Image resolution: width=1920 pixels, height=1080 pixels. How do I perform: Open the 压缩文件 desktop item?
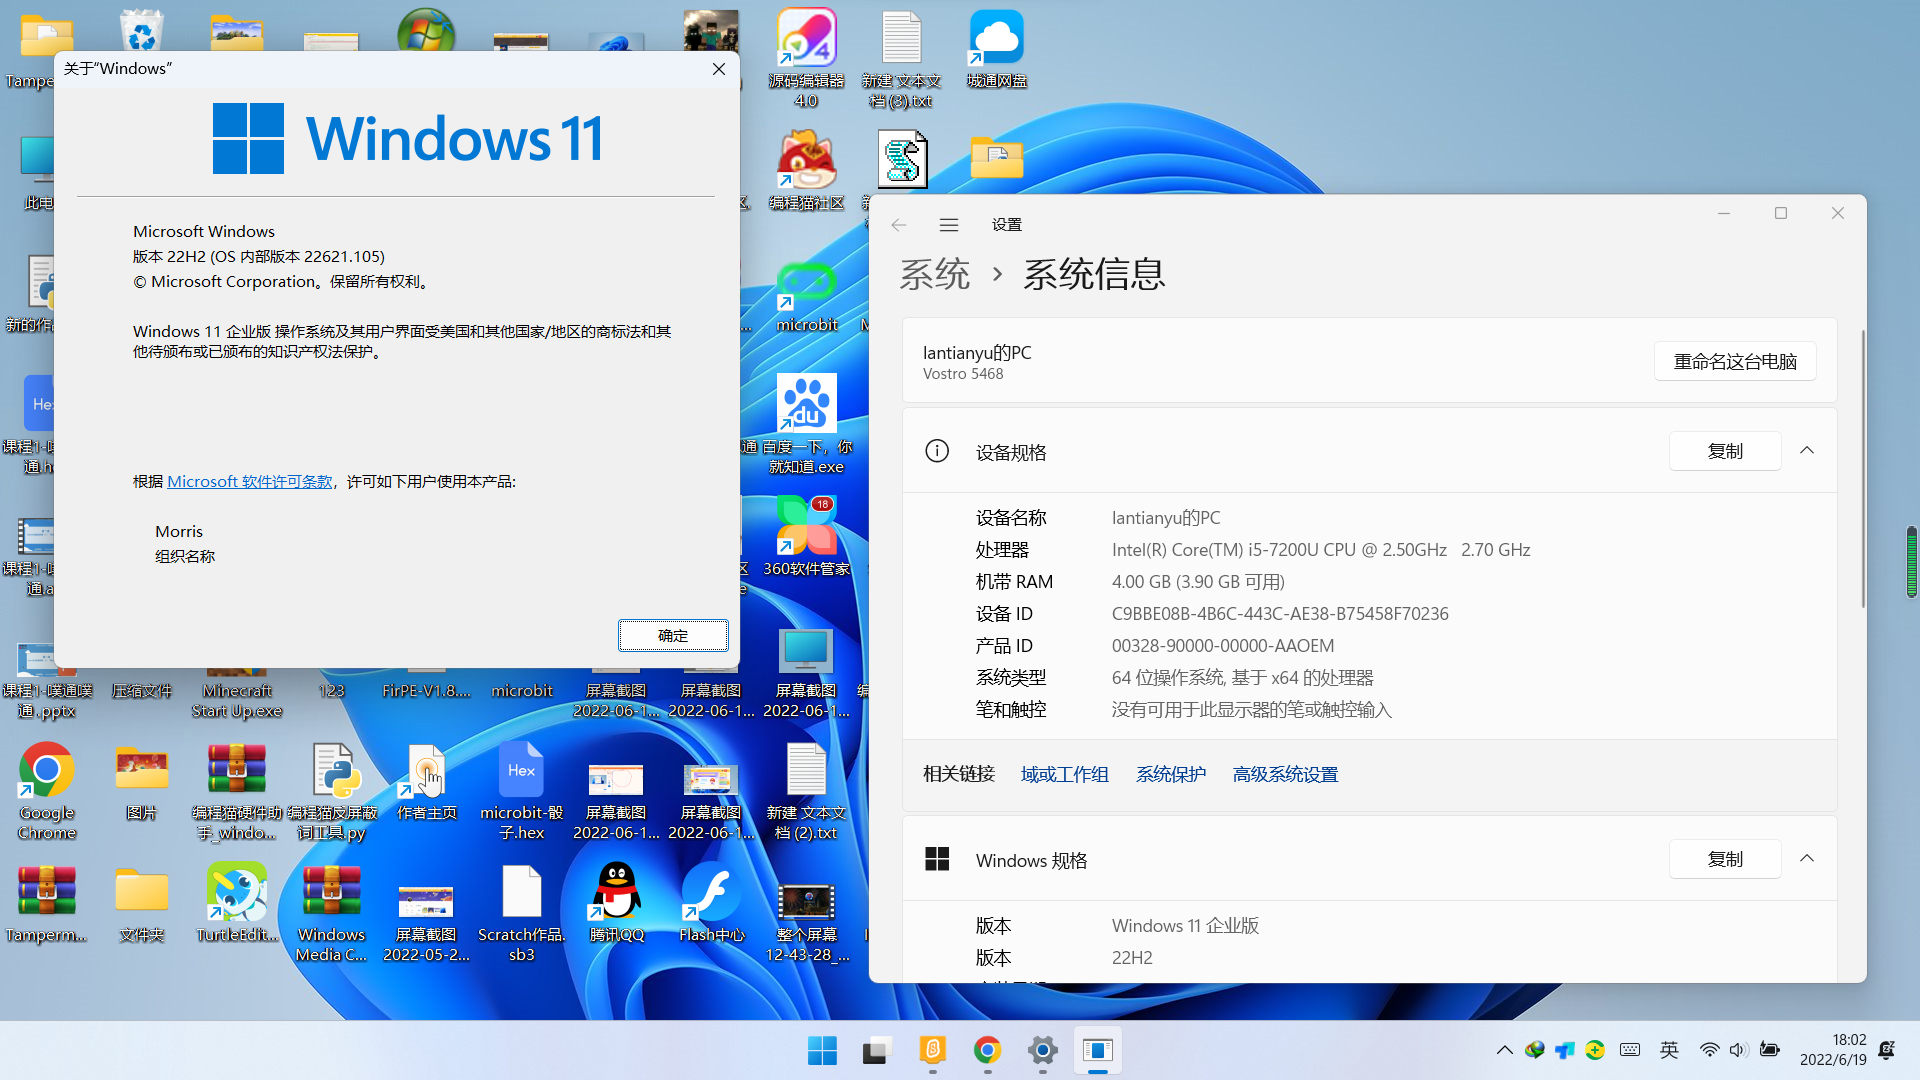[x=141, y=691]
